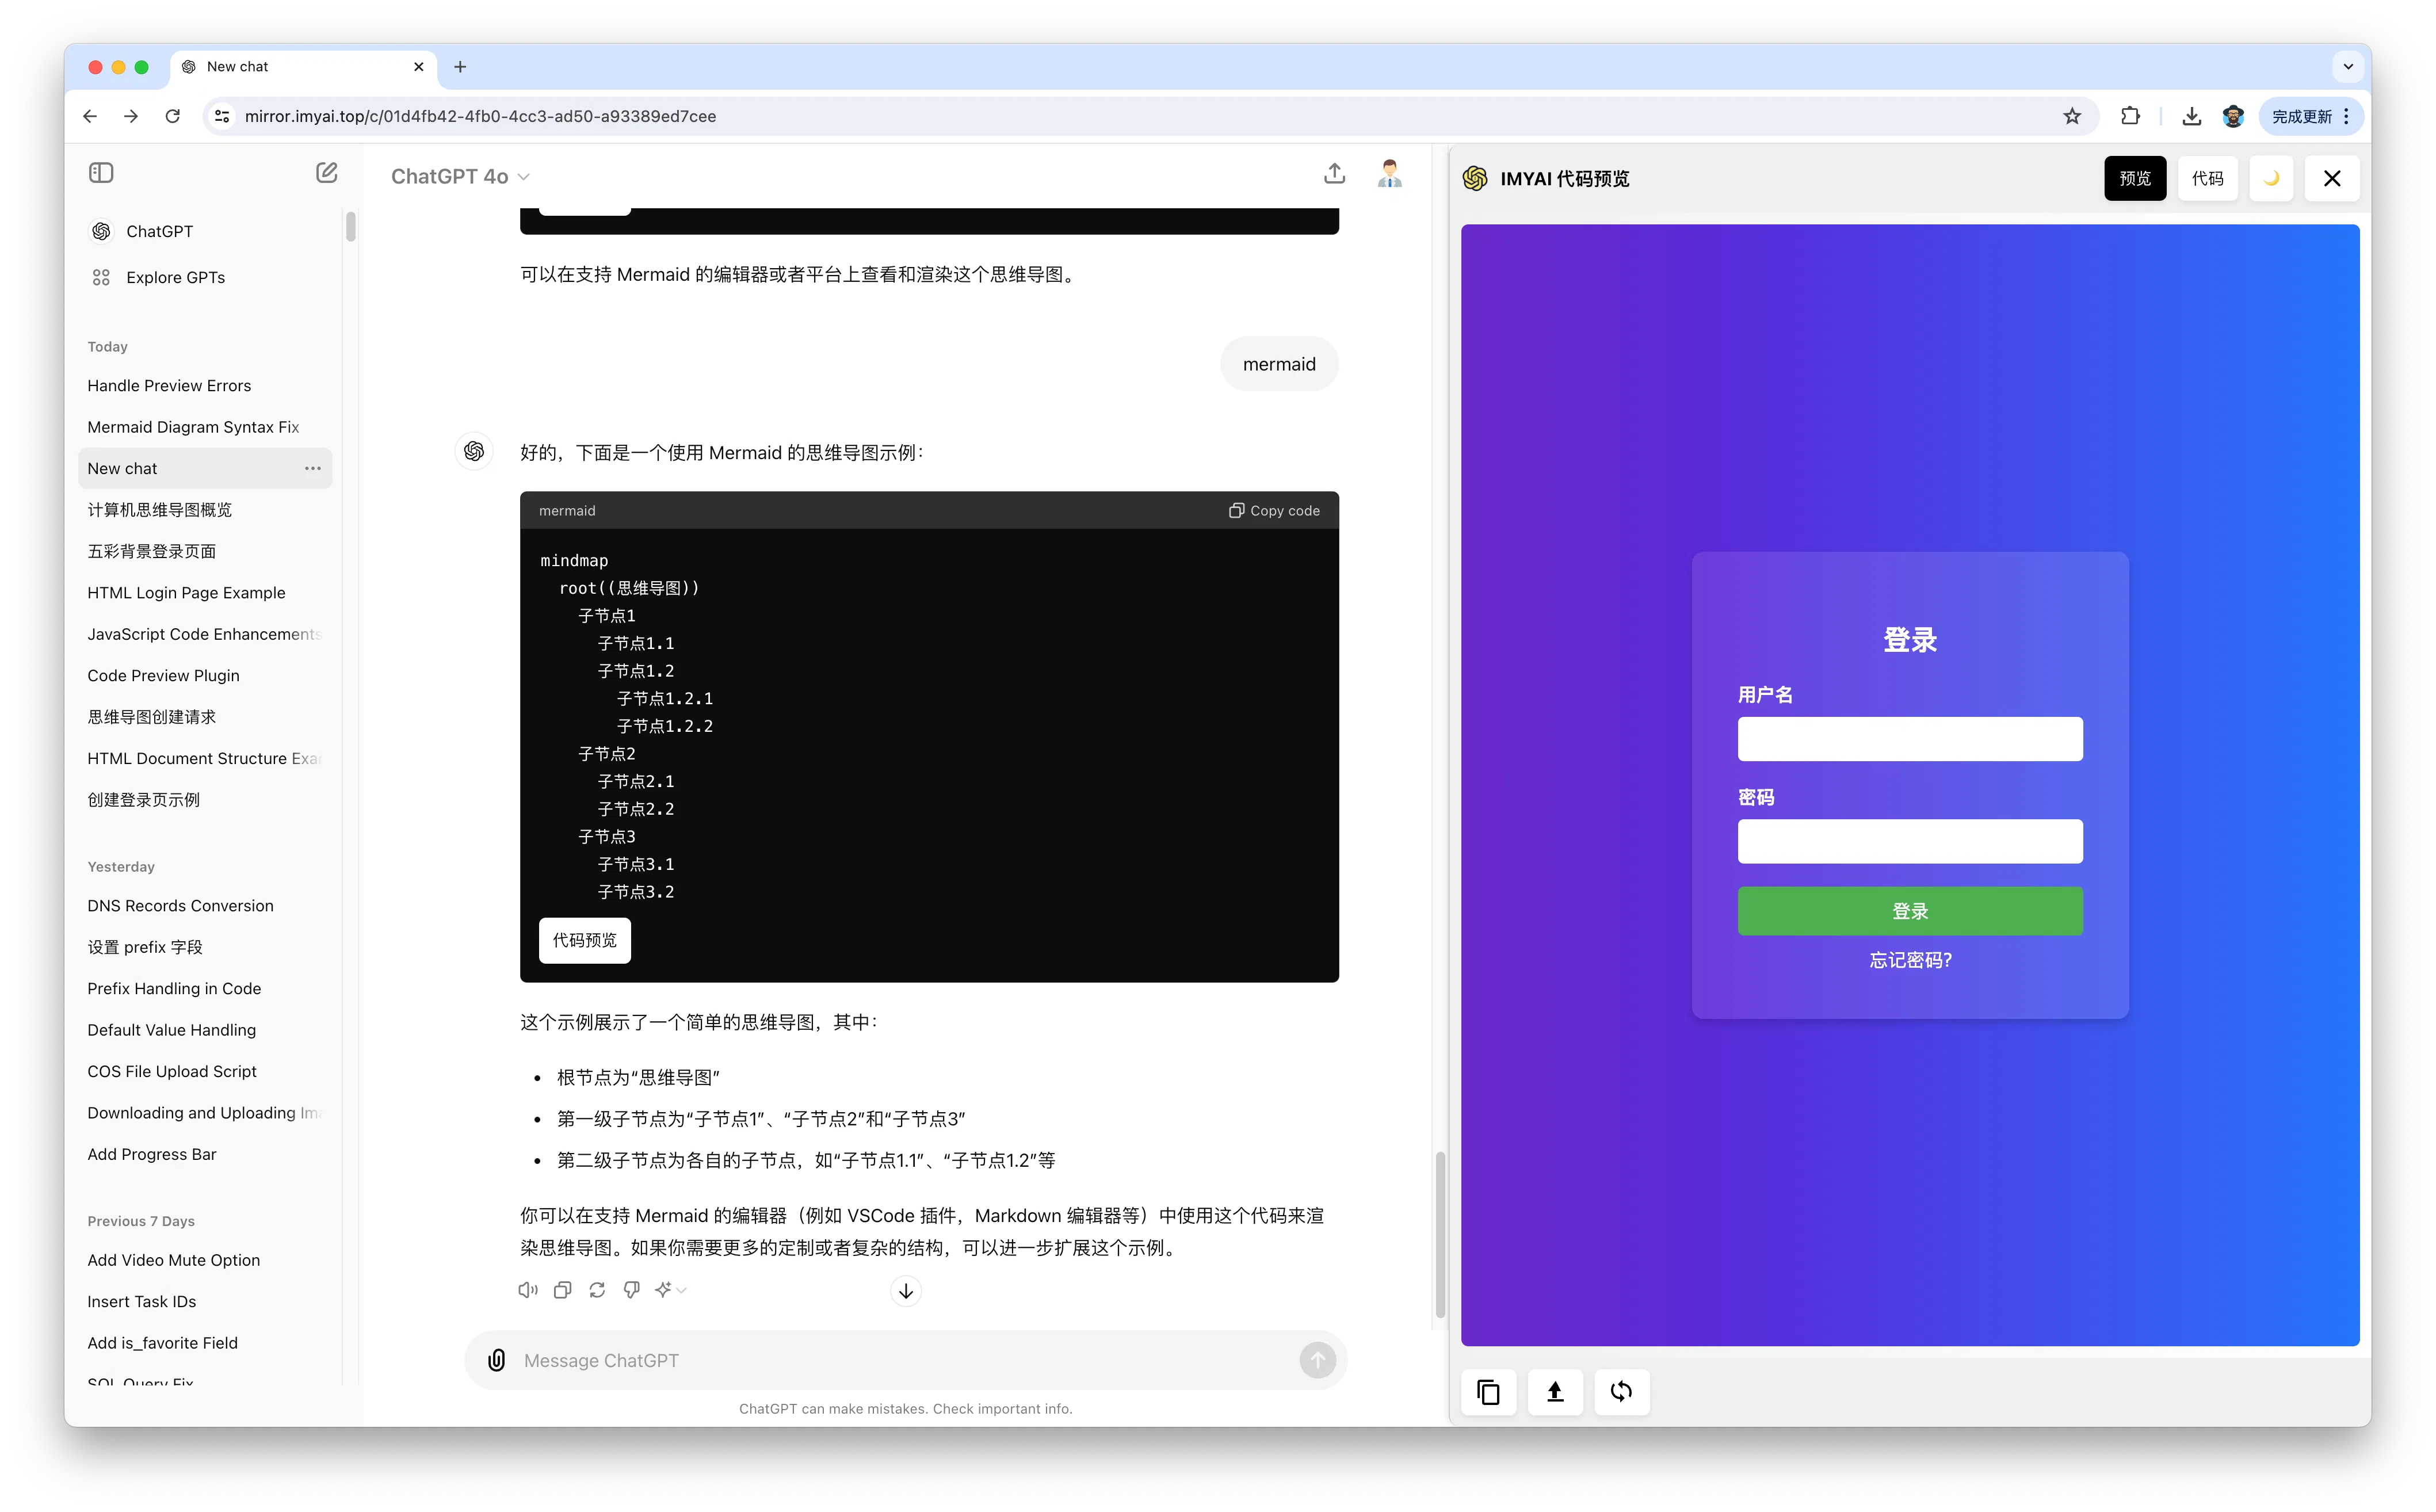Screen dimensions: 2436x1512
Task: Open Add Progress Bar chat
Action: (x=205, y=1154)
